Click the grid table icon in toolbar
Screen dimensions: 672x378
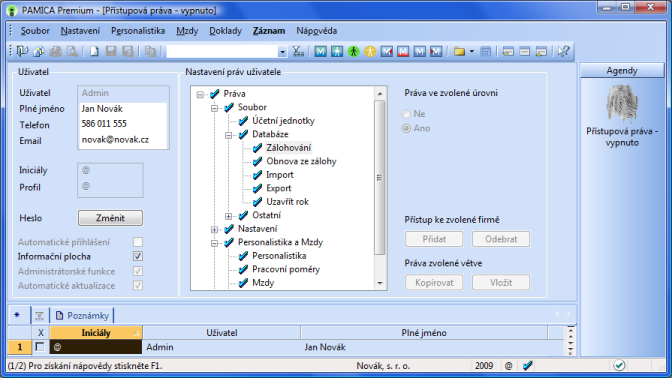tap(485, 51)
